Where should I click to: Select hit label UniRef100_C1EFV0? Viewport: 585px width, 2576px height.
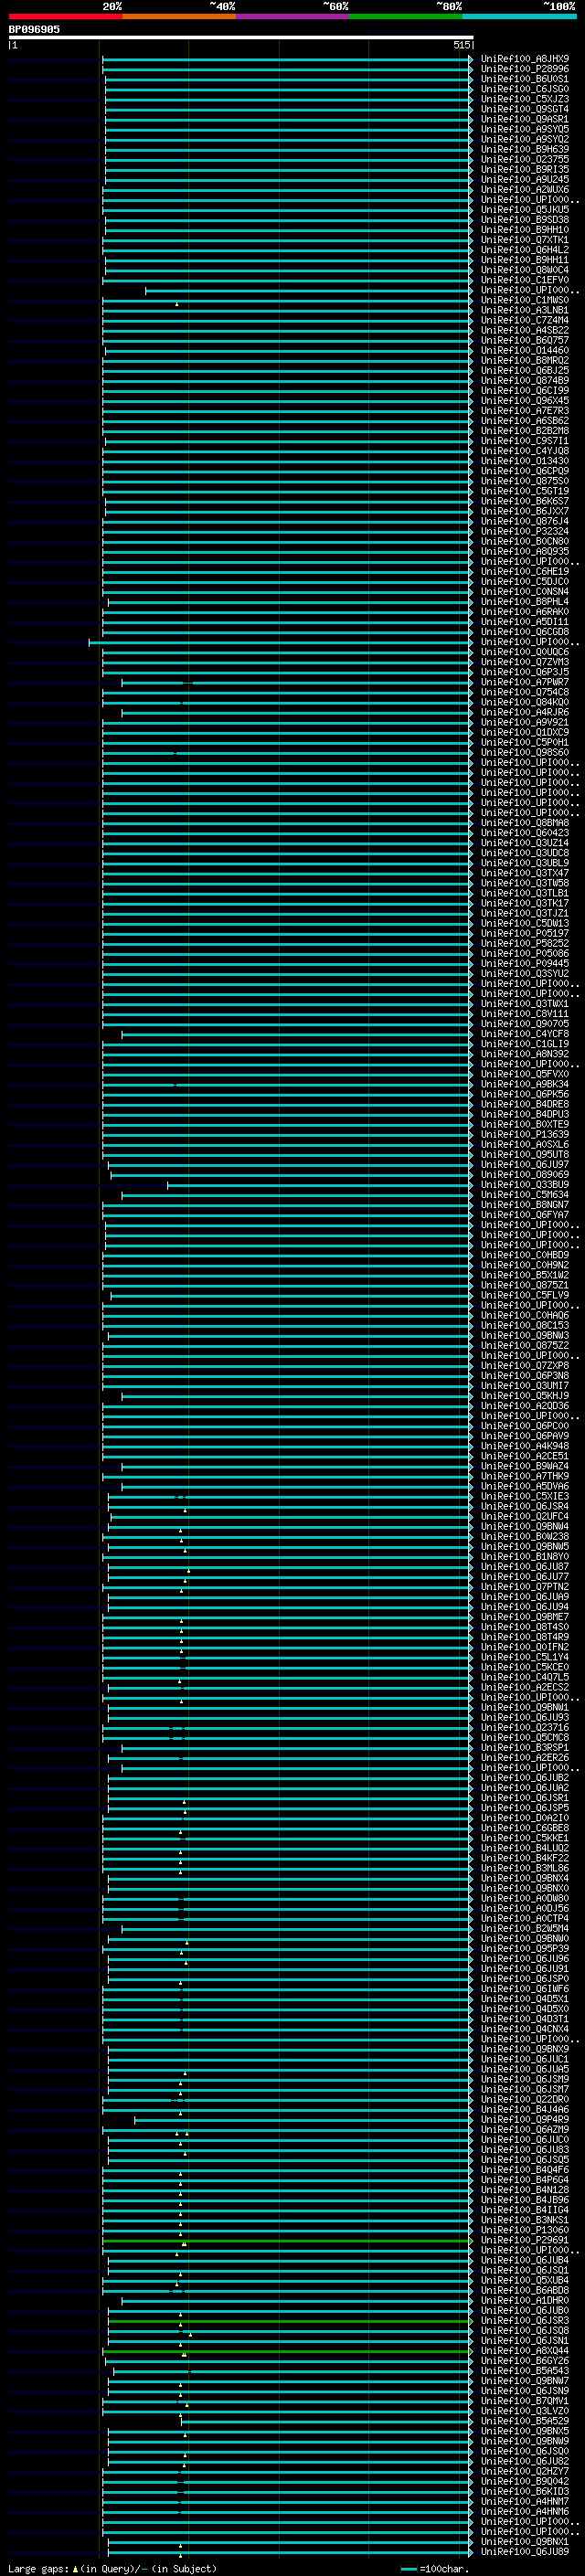coord(525,280)
